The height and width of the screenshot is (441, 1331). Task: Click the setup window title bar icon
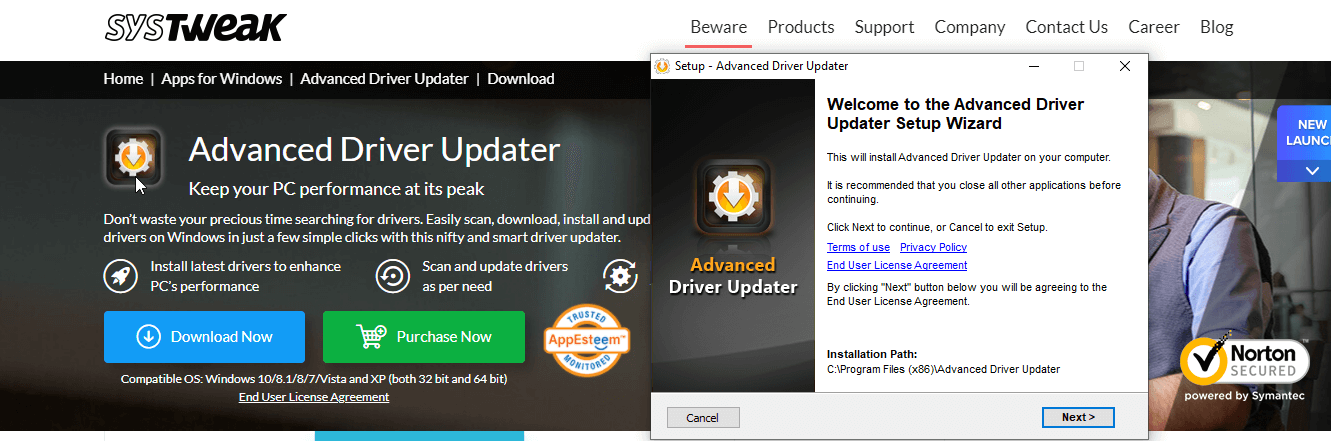tap(662, 66)
